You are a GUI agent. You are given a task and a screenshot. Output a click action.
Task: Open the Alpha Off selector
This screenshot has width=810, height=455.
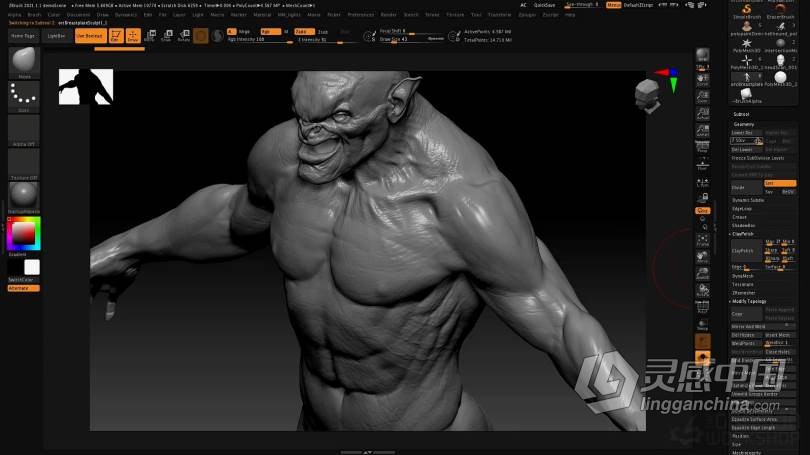click(x=24, y=129)
